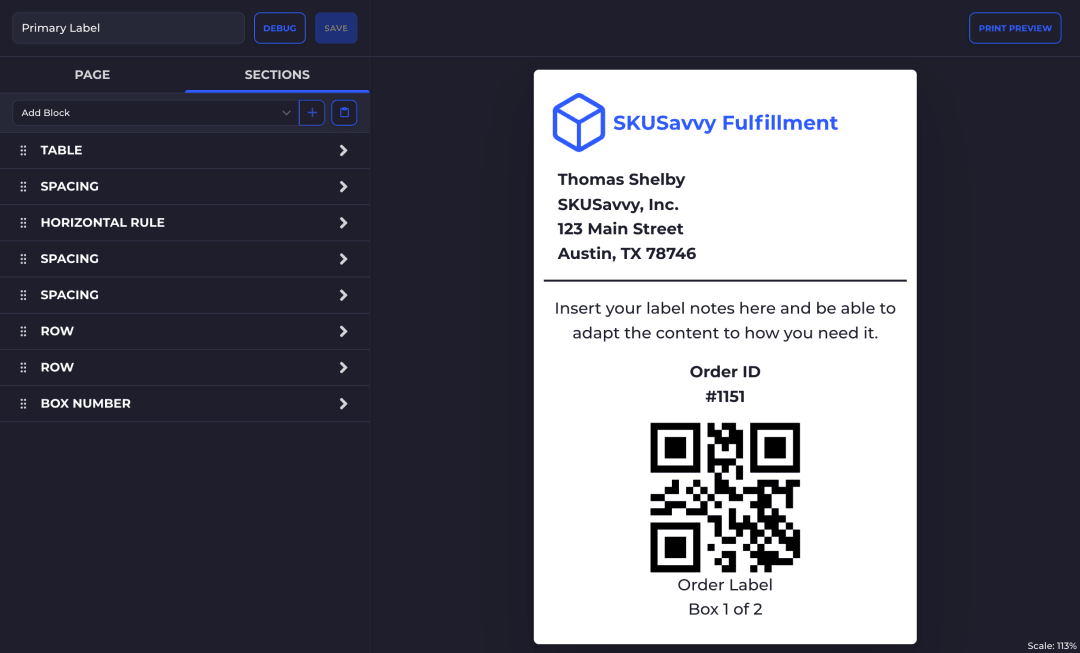Image resolution: width=1080 pixels, height=653 pixels.
Task: Click drag handle beside HORIZONTAL RULE
Action: pyautogui.click(x=23, y=223)
